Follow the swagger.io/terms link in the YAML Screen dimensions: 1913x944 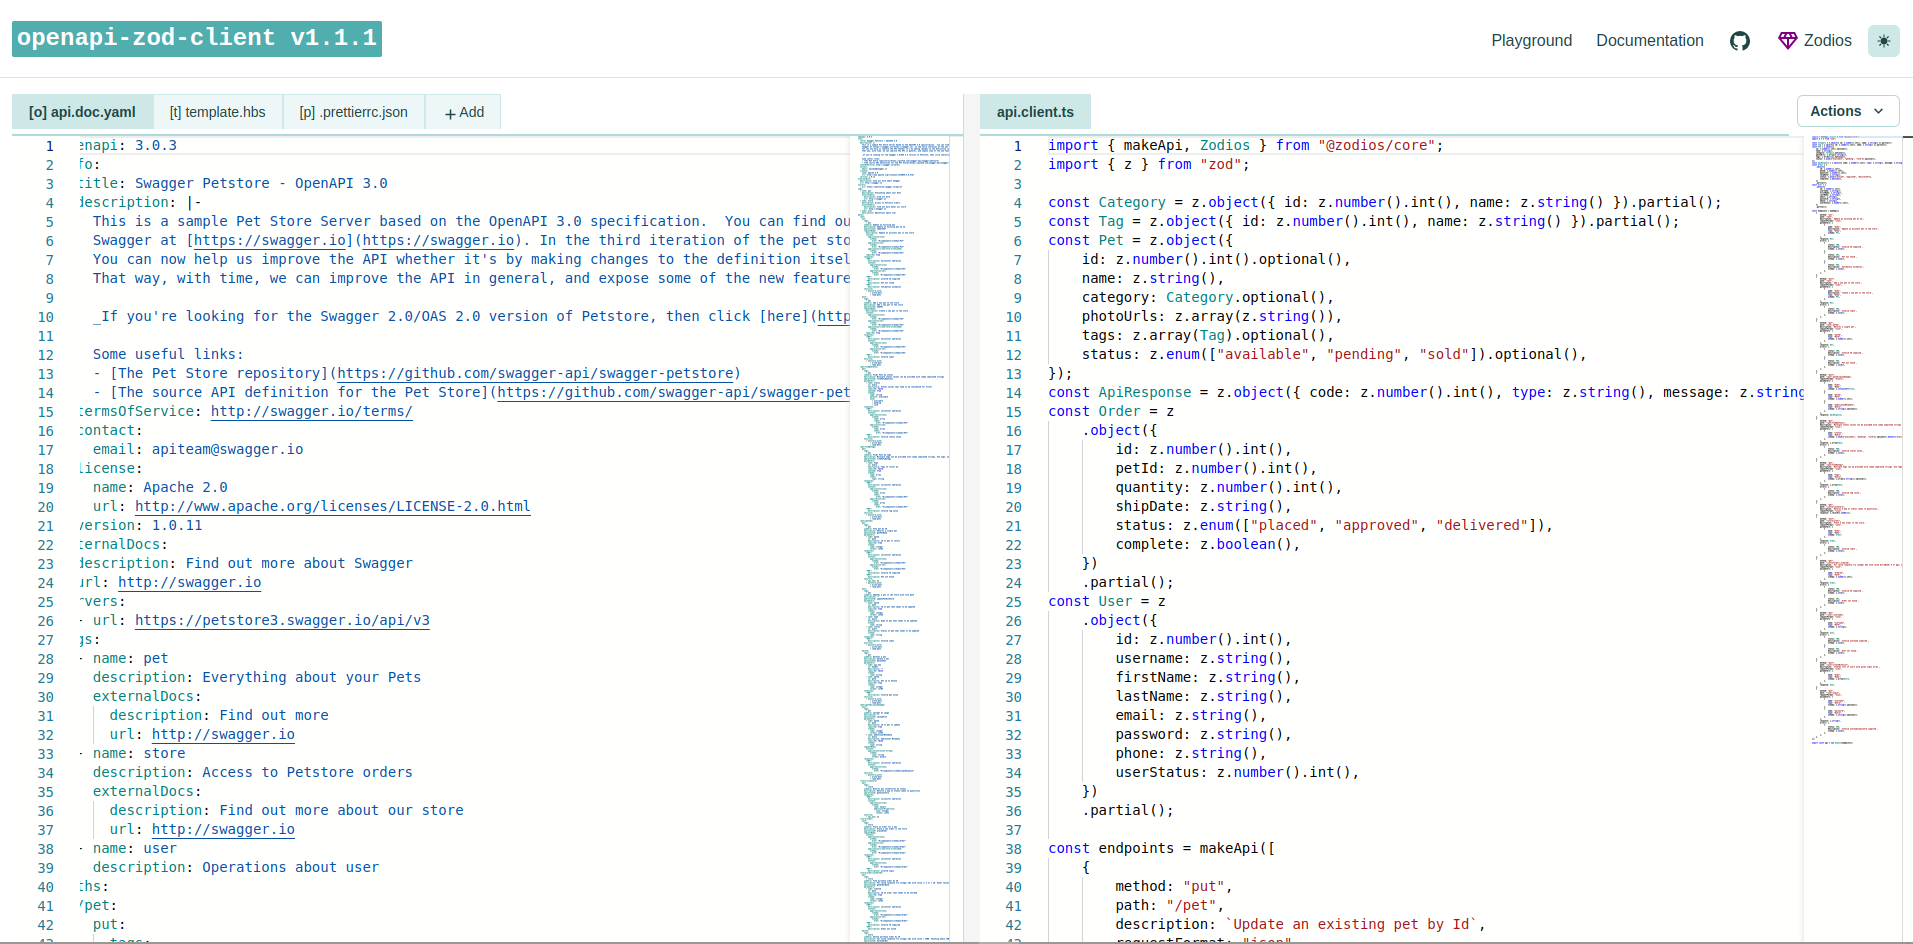(x=311, y=411)
